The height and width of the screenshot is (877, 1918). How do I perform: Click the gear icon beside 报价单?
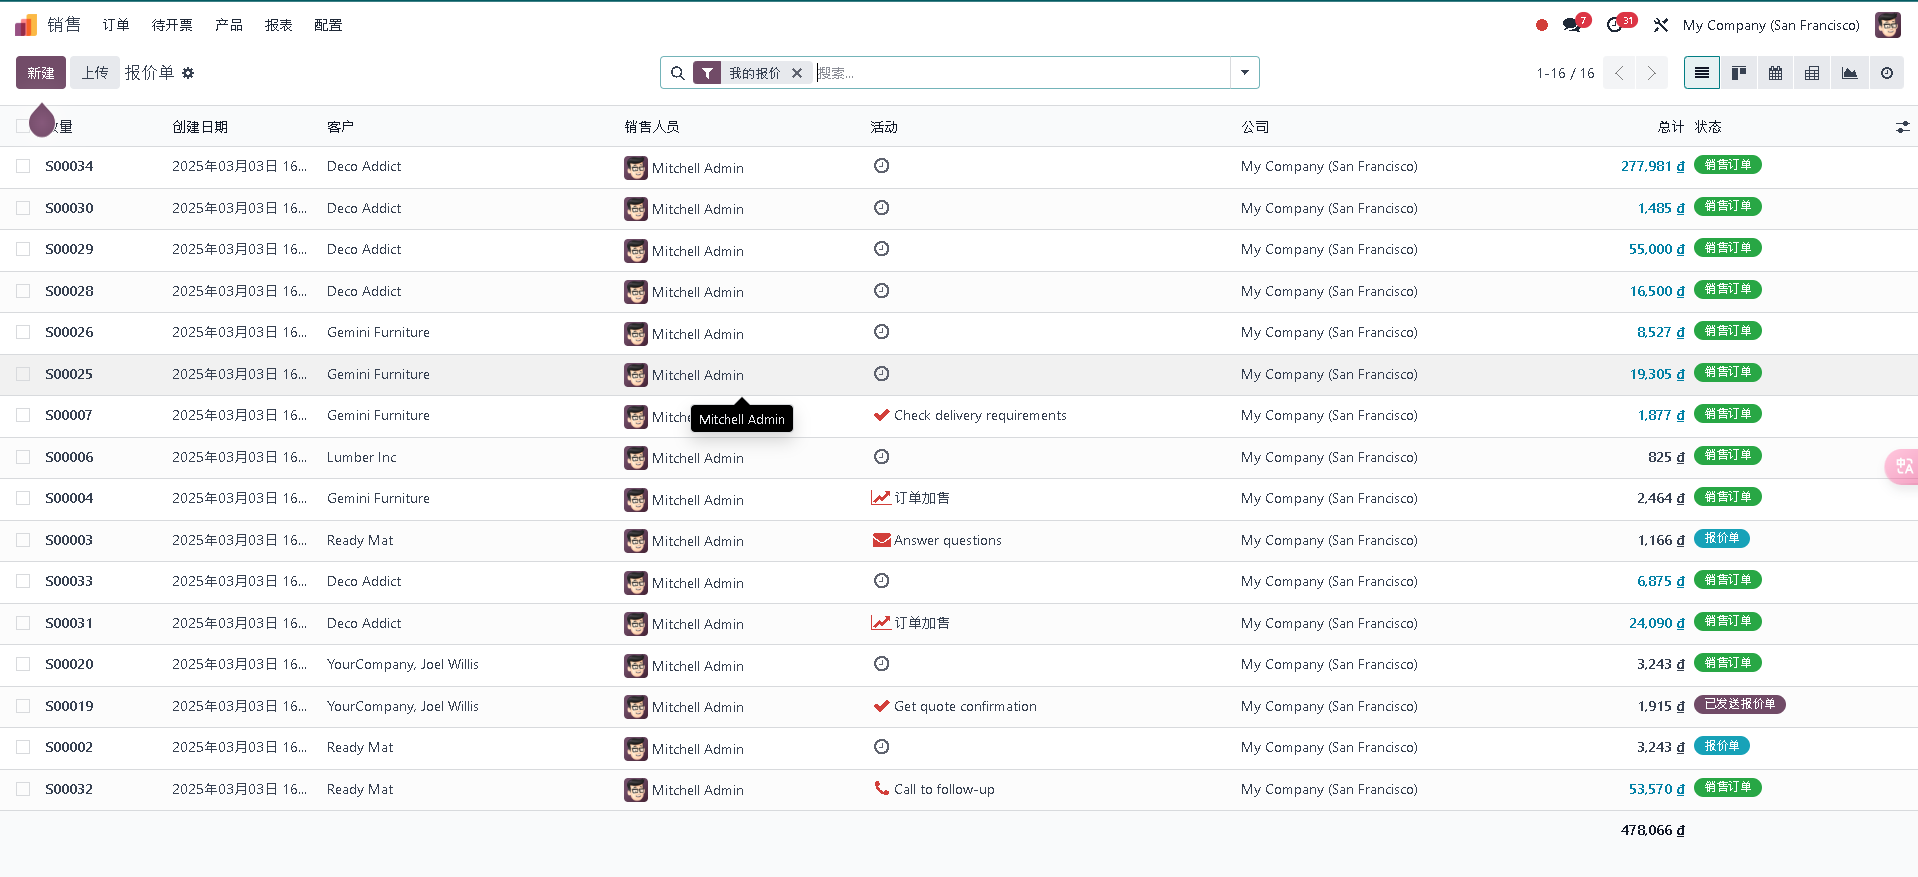(x=188, y=73)
